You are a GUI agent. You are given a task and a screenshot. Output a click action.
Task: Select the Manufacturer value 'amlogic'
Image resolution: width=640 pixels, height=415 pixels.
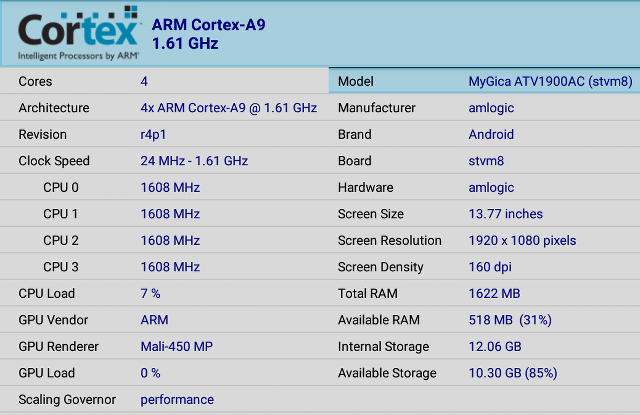(x=491, y=108)
